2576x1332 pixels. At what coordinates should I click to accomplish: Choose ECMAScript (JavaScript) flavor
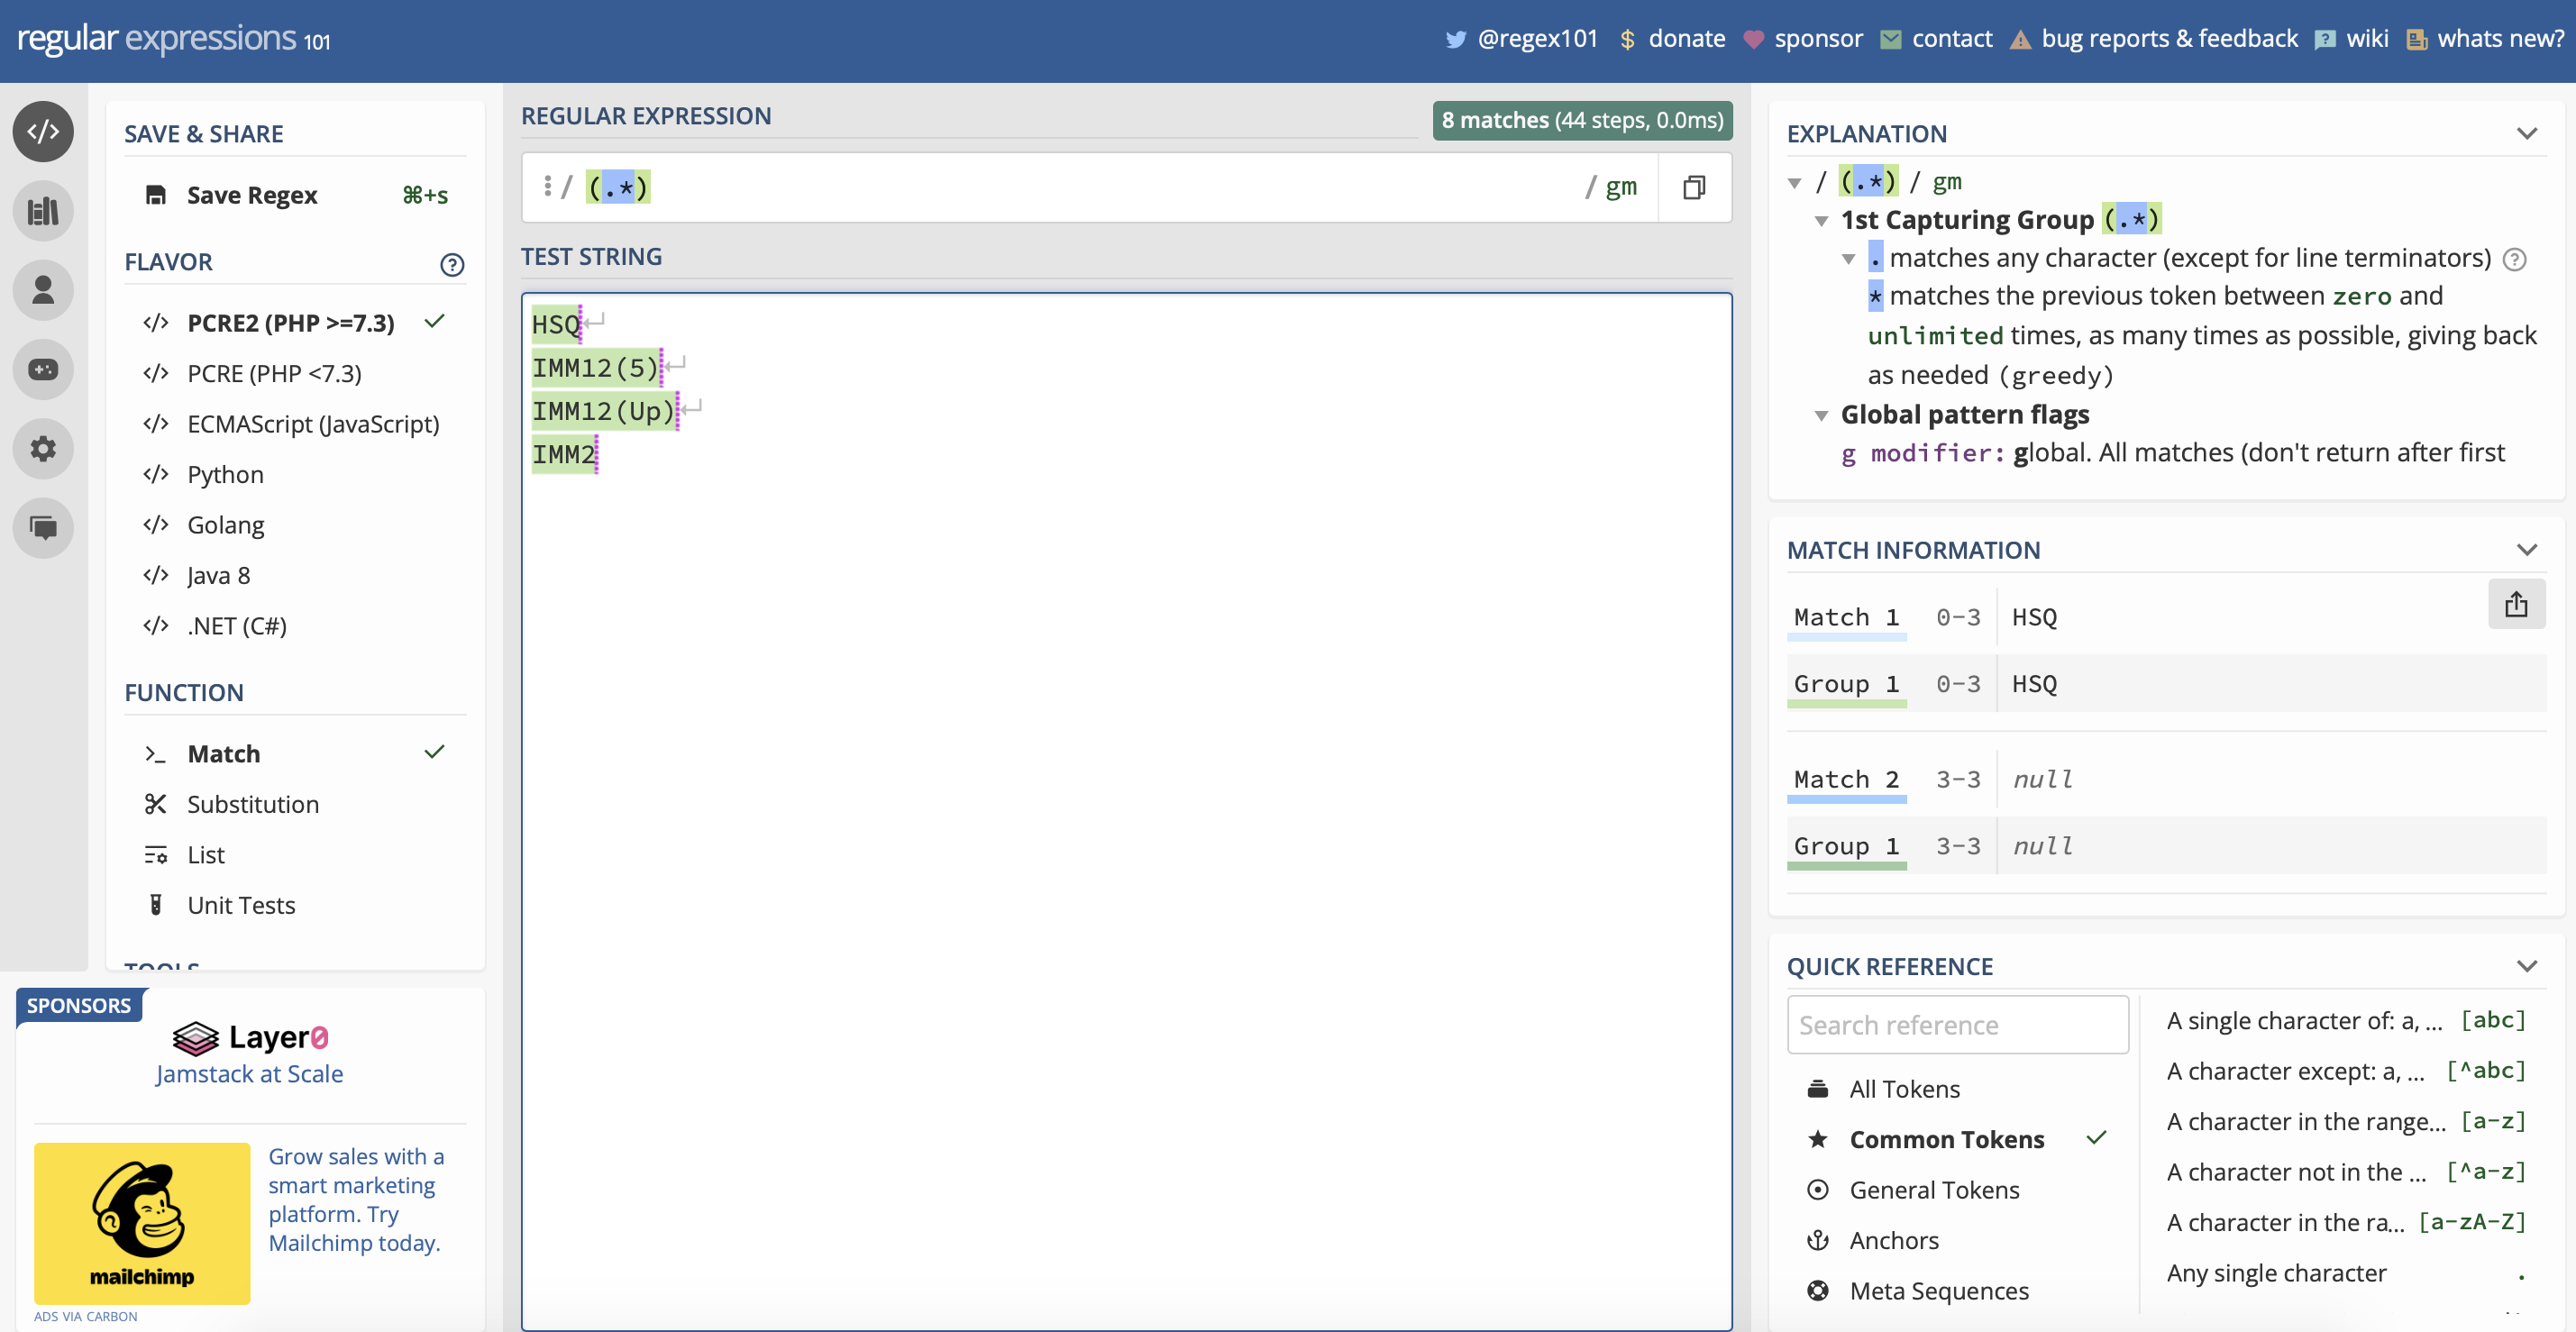[312, 424]
